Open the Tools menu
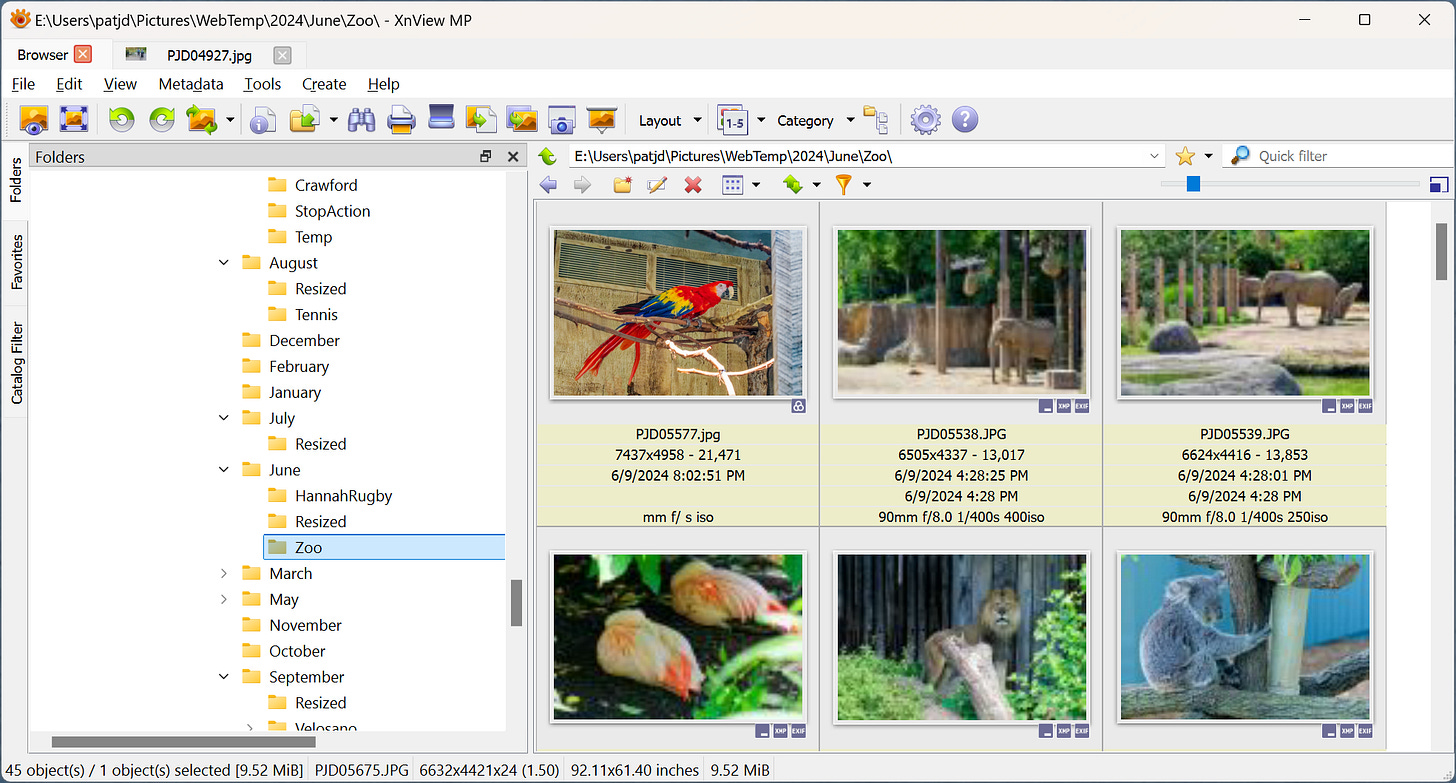 pyautogui.click(x=262, y=84)
